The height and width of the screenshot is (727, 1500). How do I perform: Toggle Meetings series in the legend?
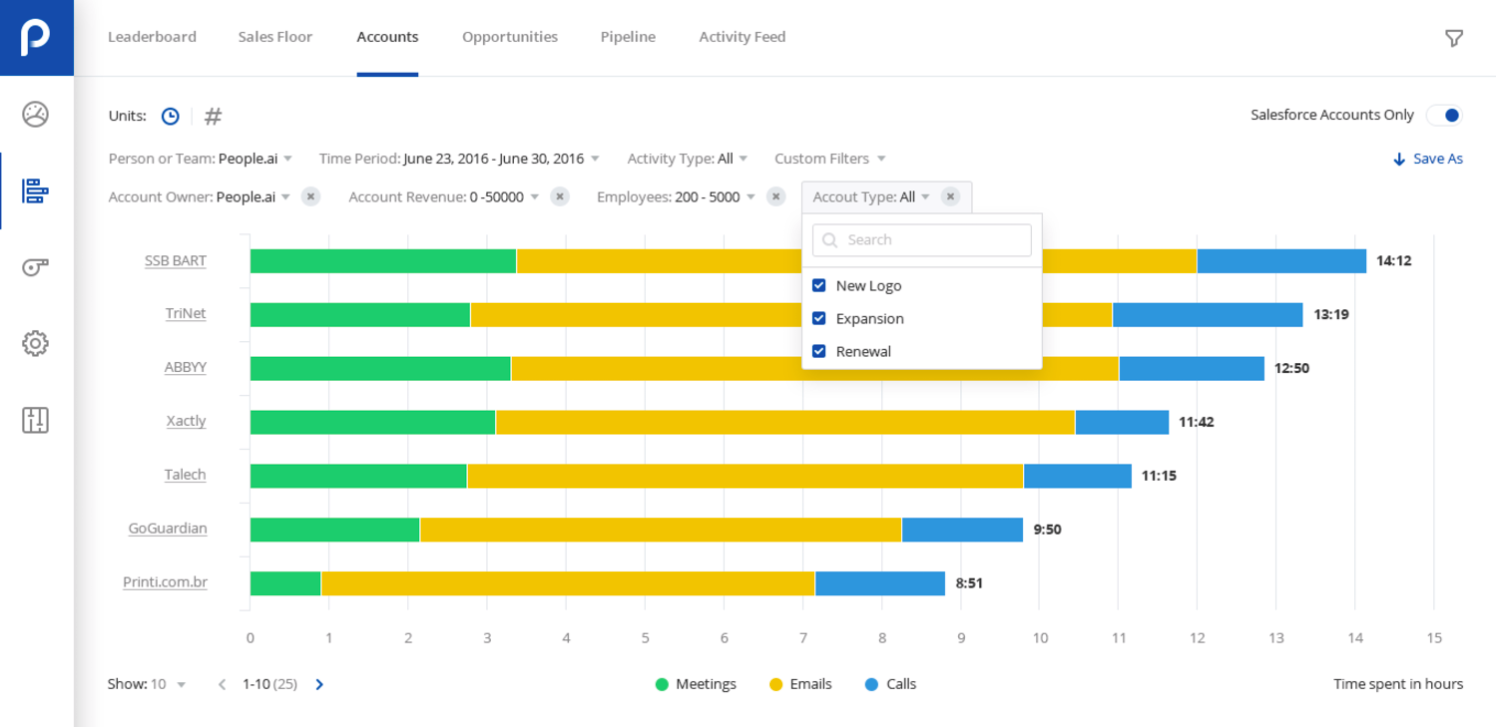click(695, 685)
